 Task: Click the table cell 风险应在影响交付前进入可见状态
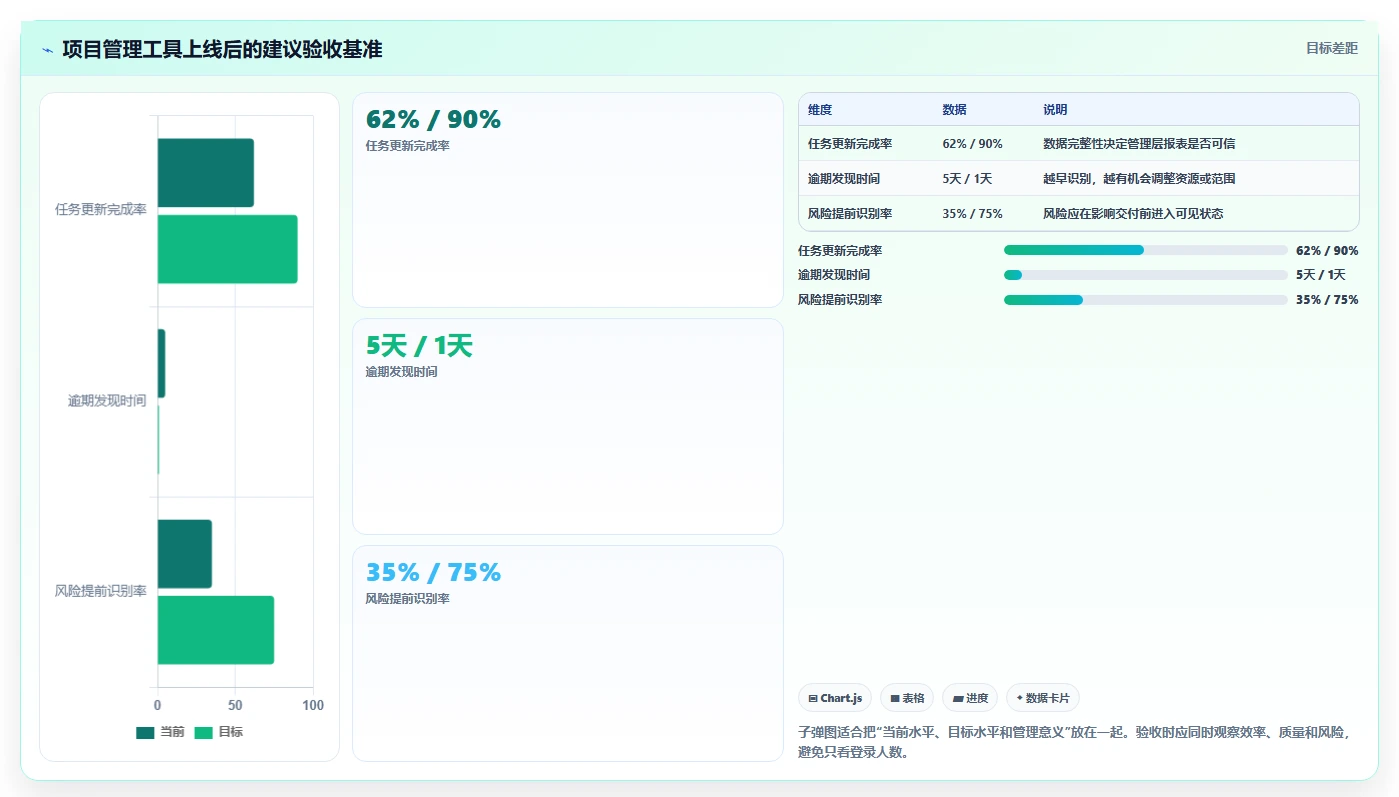click(1133, 214)
